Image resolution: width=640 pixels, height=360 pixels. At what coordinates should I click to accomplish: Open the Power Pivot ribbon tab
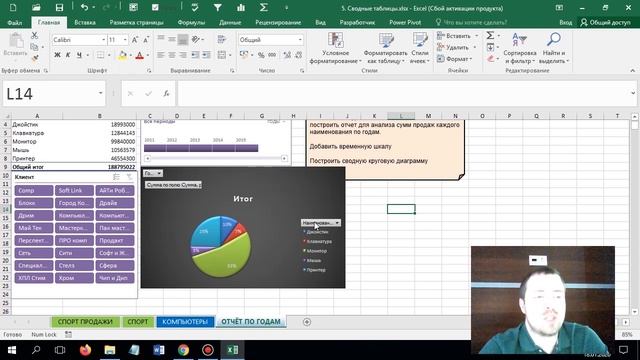tap(405, 22)
